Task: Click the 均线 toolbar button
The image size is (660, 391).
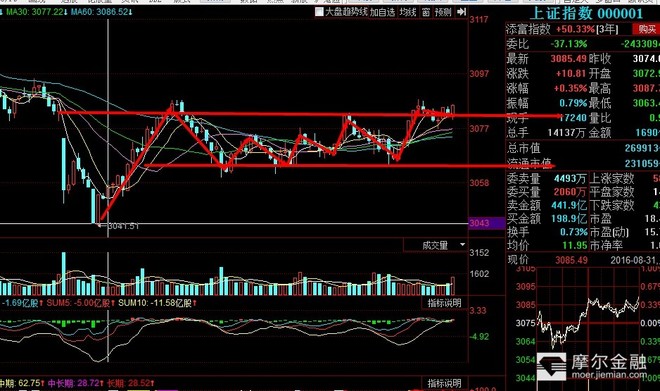Action: tap(407, 12)
